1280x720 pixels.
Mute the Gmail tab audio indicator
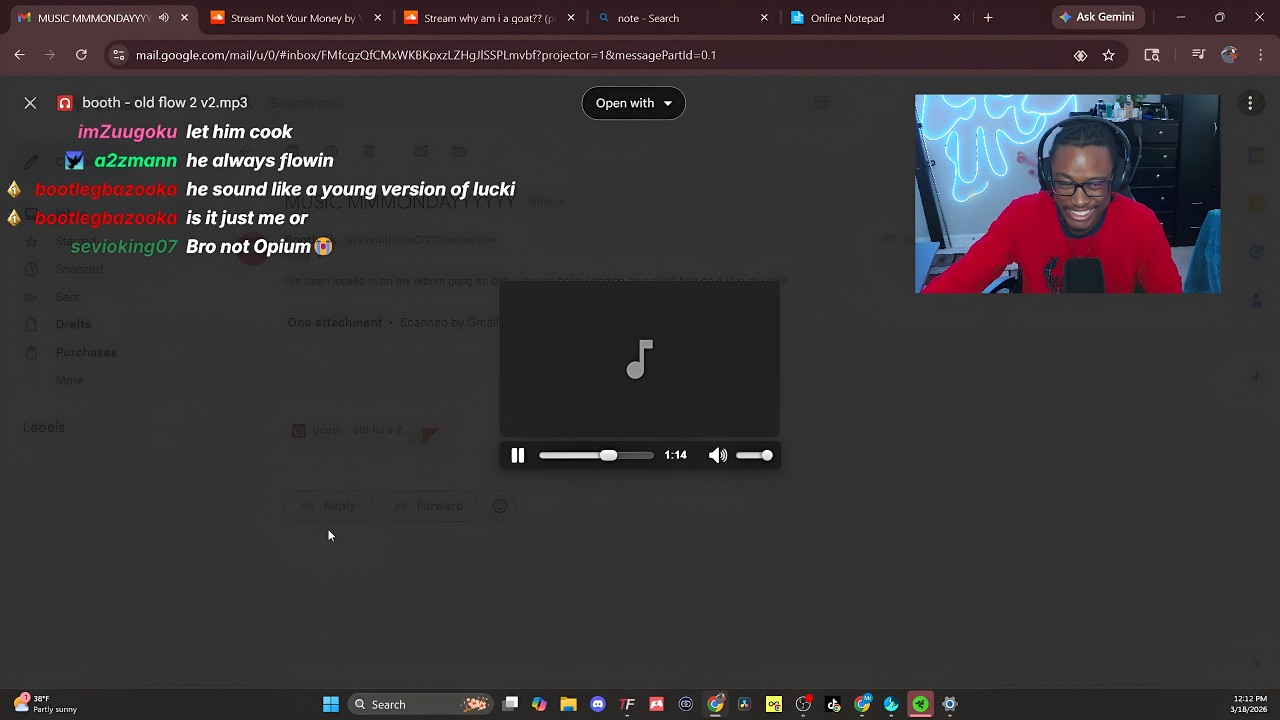(x=164, y=18)
